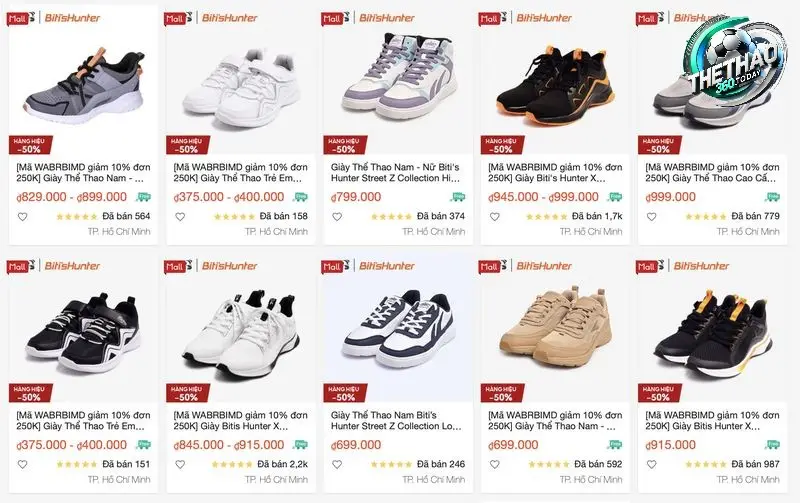800x503 pixels.
Task: Like the black-orange shoe sold 1,7k
Action: (x=494, y=217)
